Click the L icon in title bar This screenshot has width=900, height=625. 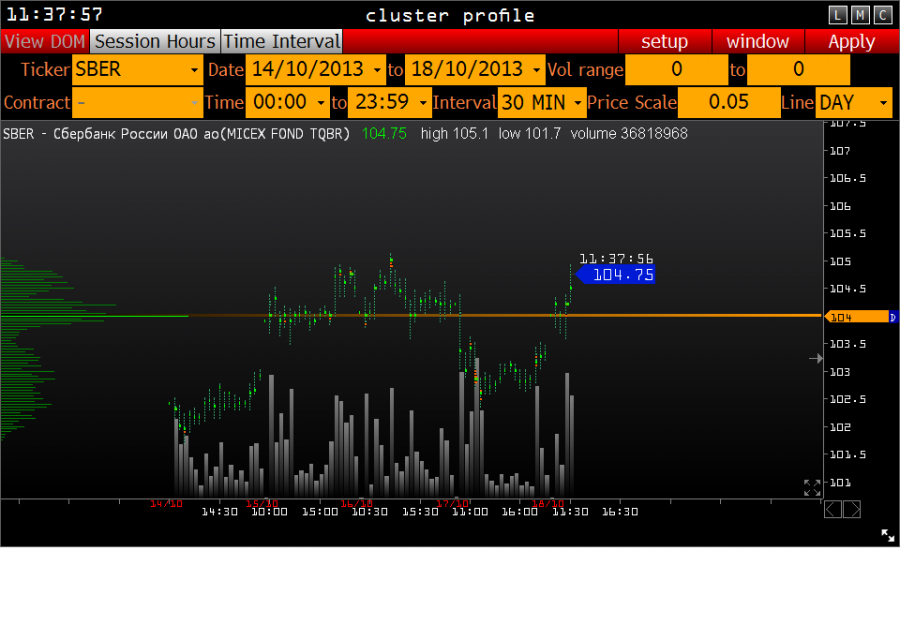pos(838,15)
